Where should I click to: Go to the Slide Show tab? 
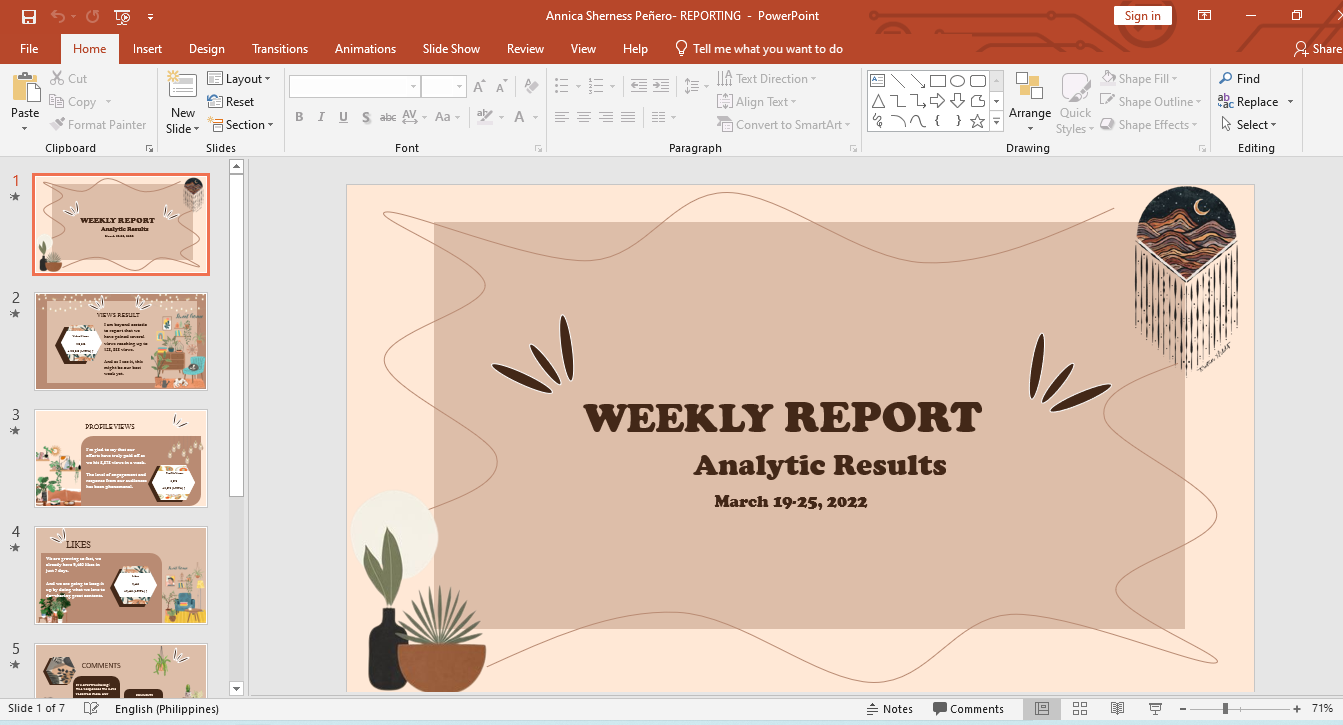click(451, 48)
